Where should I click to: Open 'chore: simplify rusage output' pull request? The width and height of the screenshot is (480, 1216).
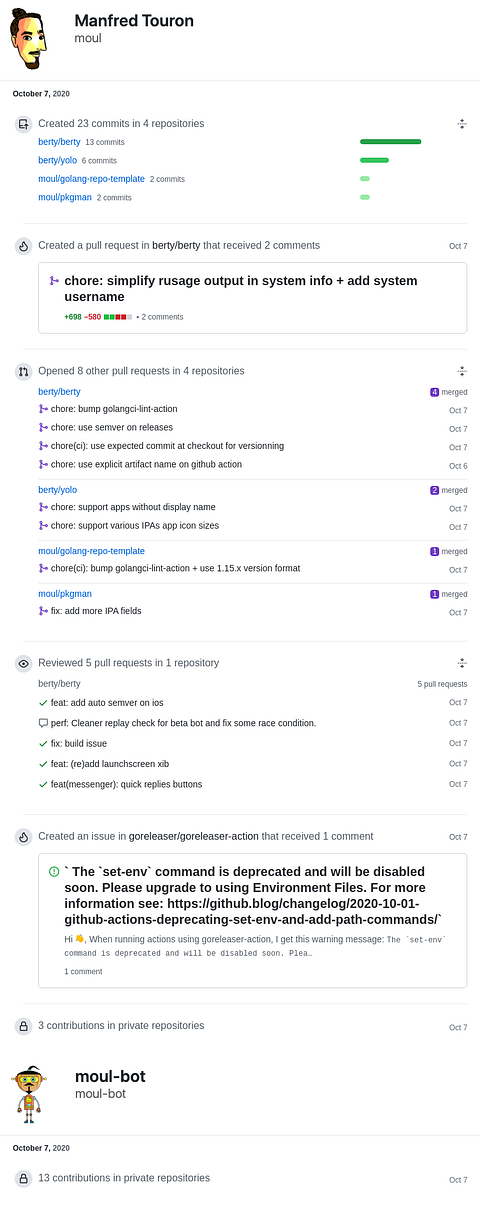point(241,289)
